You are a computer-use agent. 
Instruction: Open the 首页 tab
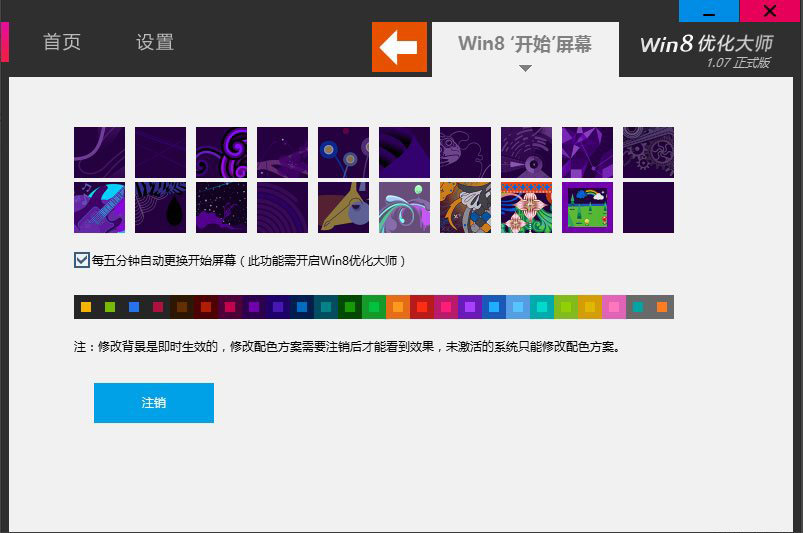[62, 42]
